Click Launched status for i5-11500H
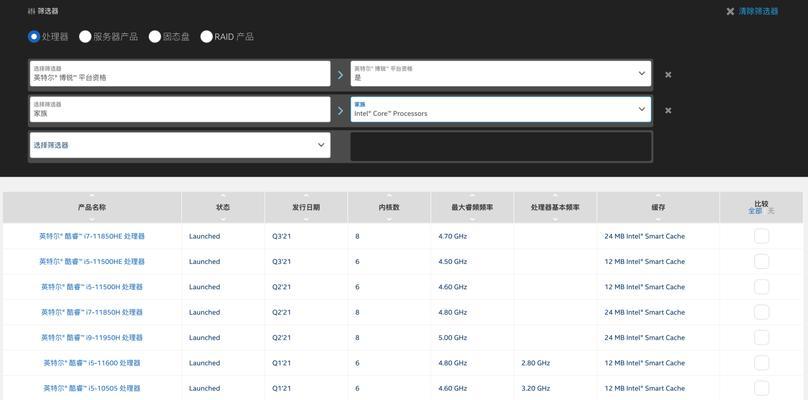This screenshot has height=400, width=808. pyautogui.click(x=204, y=287)
